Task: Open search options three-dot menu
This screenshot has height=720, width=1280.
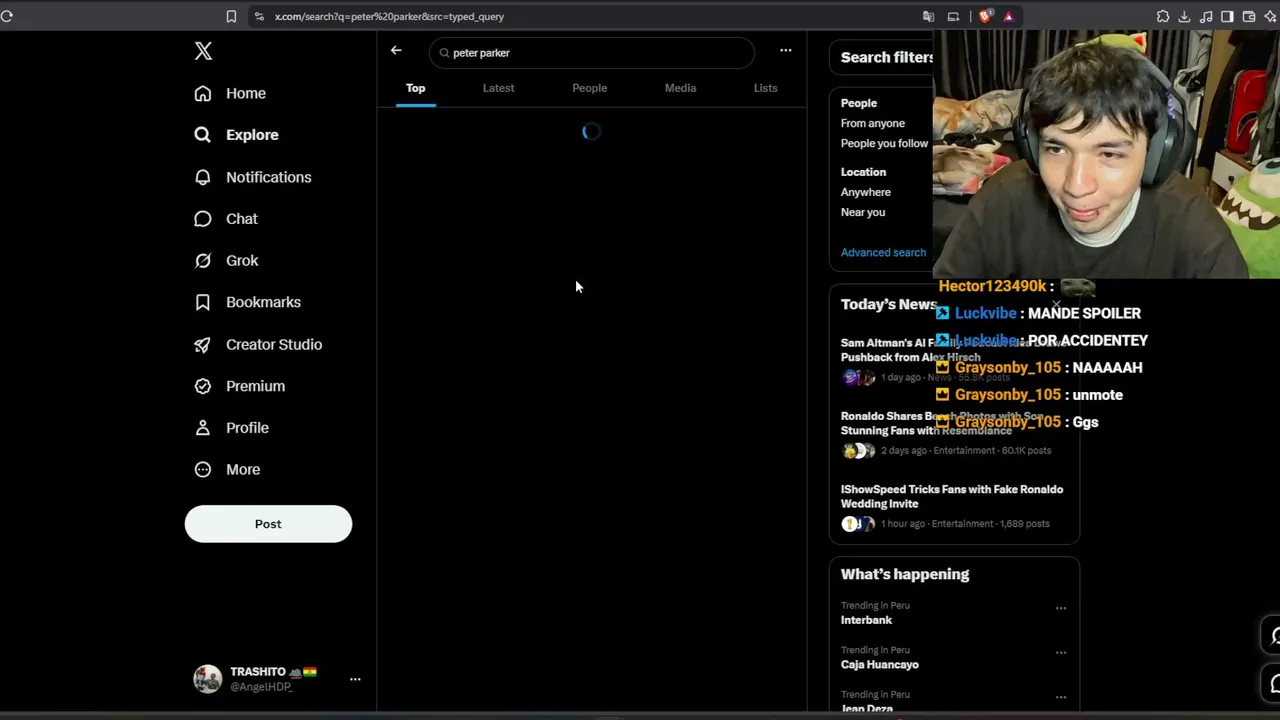Action: pos(786,50)
